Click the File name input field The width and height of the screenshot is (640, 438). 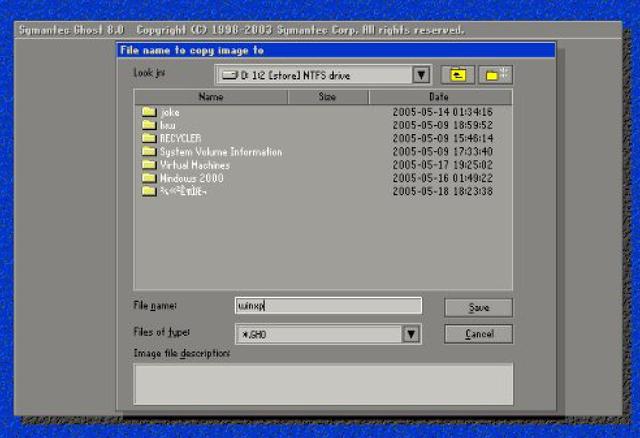coord(328,306)
